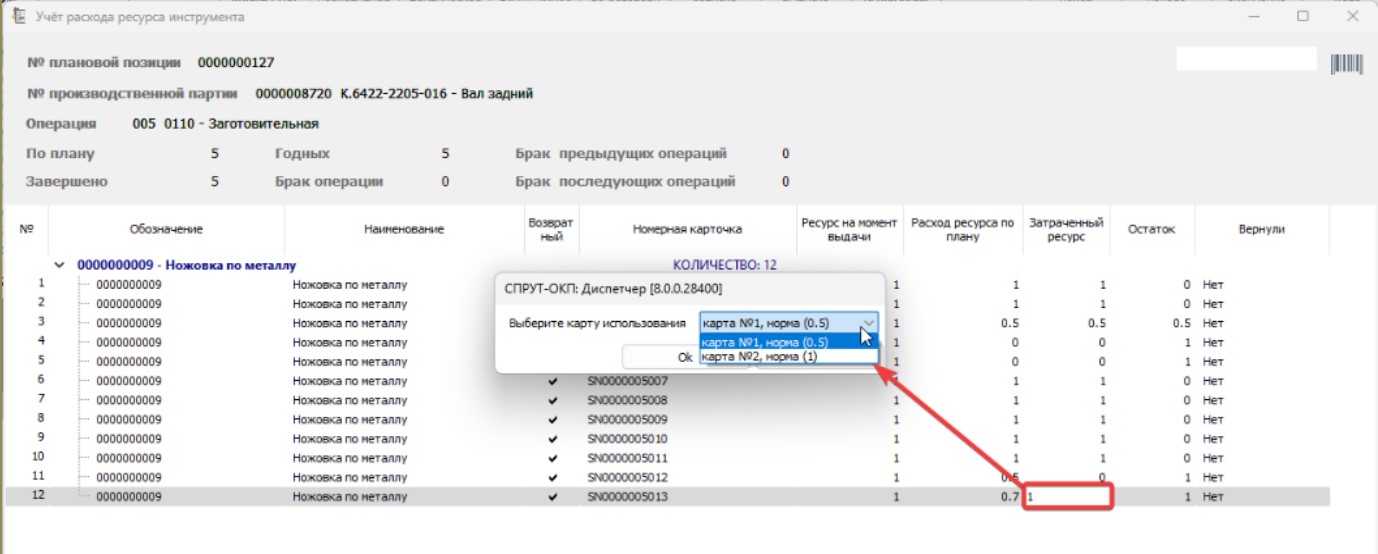Screen dimensions: 1378x554
Task: Click the Затраченный ресурс cell in row 12
Action: point(1068,497)
